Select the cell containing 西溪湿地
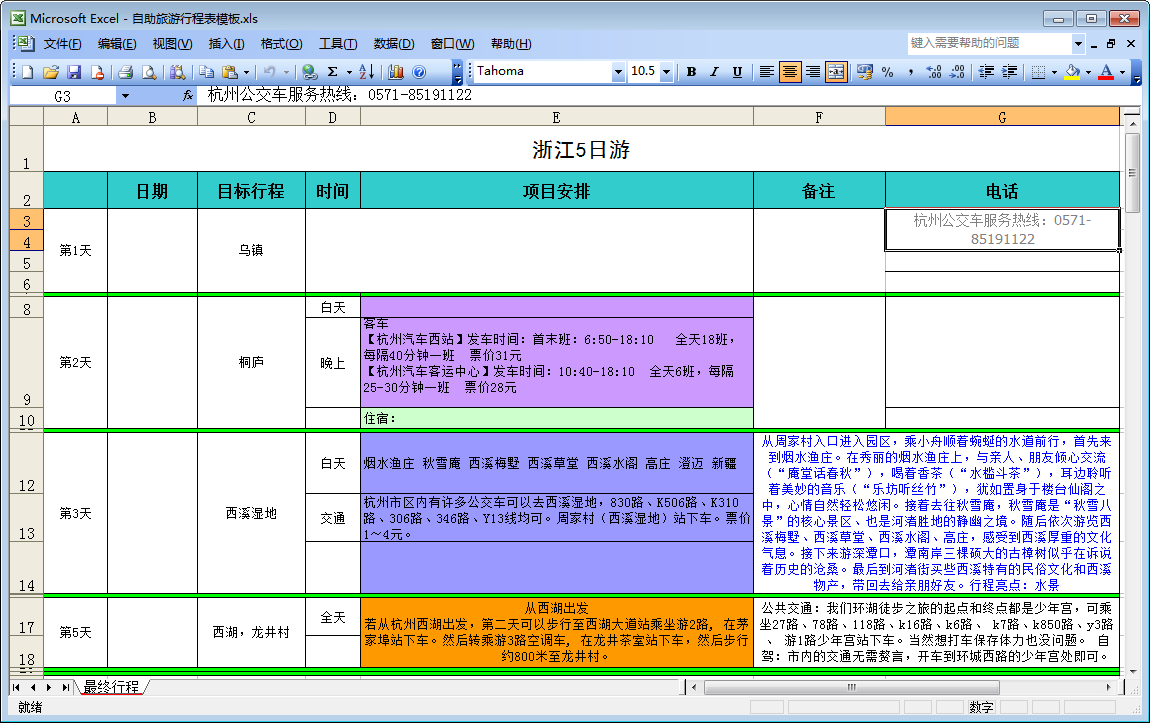1150x723 pixels. (251, 513)
